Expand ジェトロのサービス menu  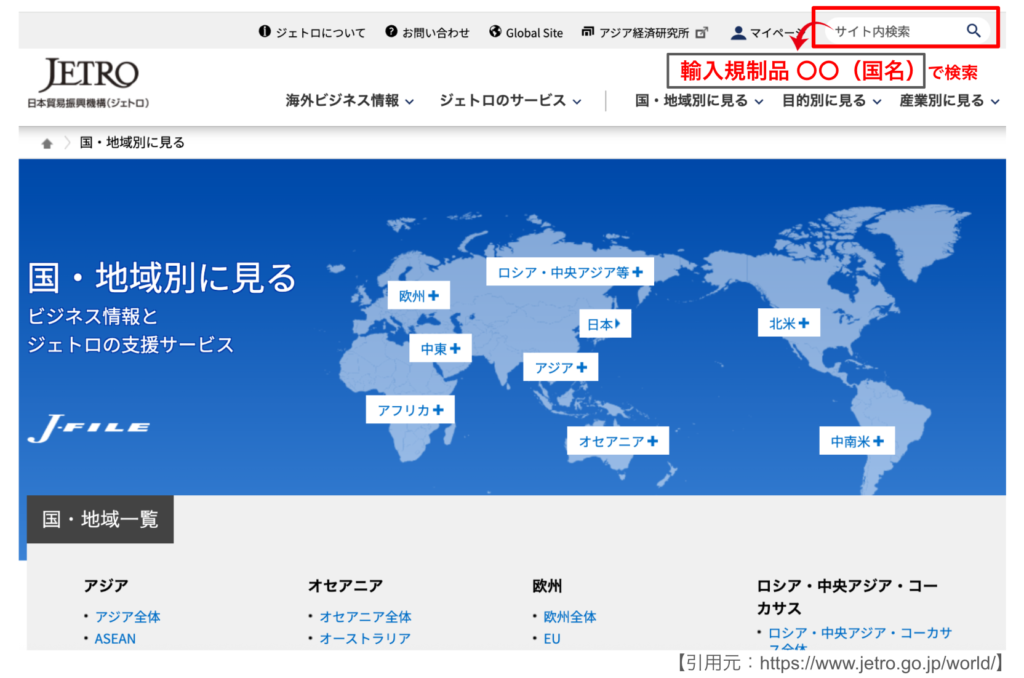(510, 101)
